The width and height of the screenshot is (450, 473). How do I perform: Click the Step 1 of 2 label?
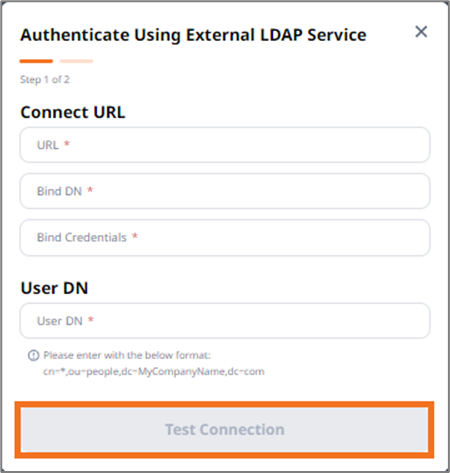click(45, 80)
